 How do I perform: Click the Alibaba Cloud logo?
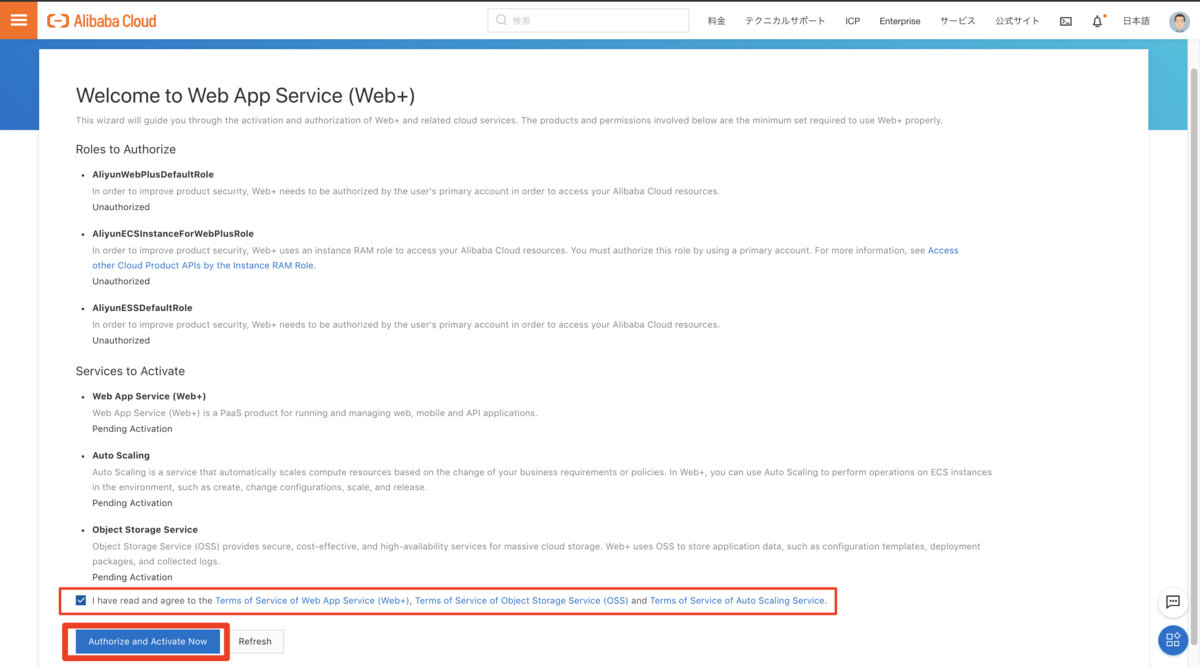point(102,20)
